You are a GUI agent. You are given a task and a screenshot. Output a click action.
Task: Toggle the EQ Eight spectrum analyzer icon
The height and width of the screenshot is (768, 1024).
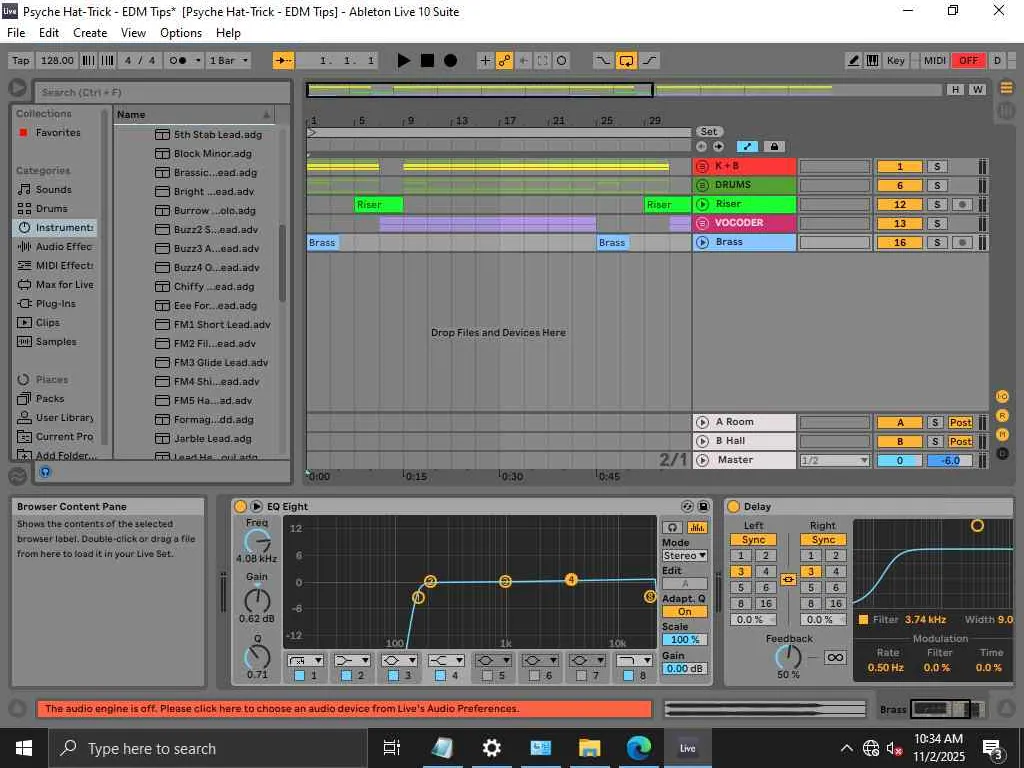pyautogui.click(x=697, y=527)
